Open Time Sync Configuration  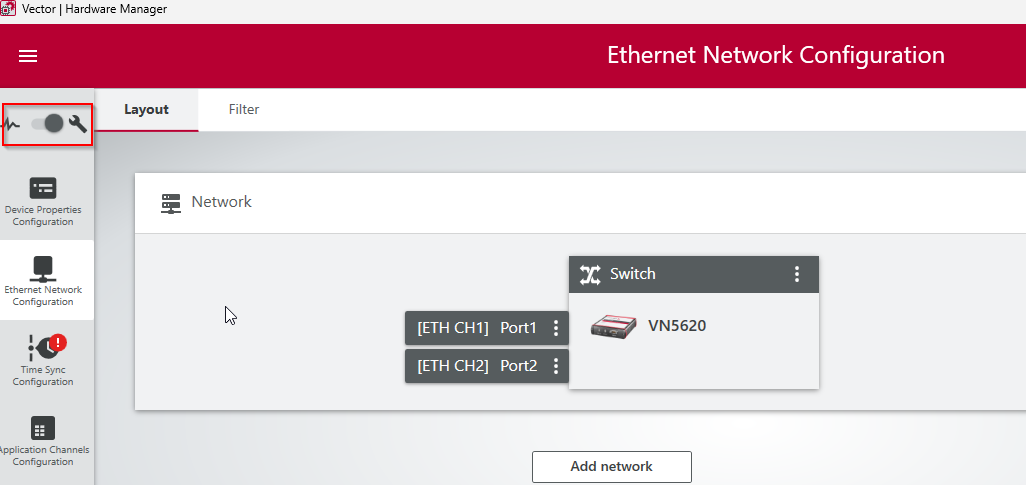click(43, 360)
